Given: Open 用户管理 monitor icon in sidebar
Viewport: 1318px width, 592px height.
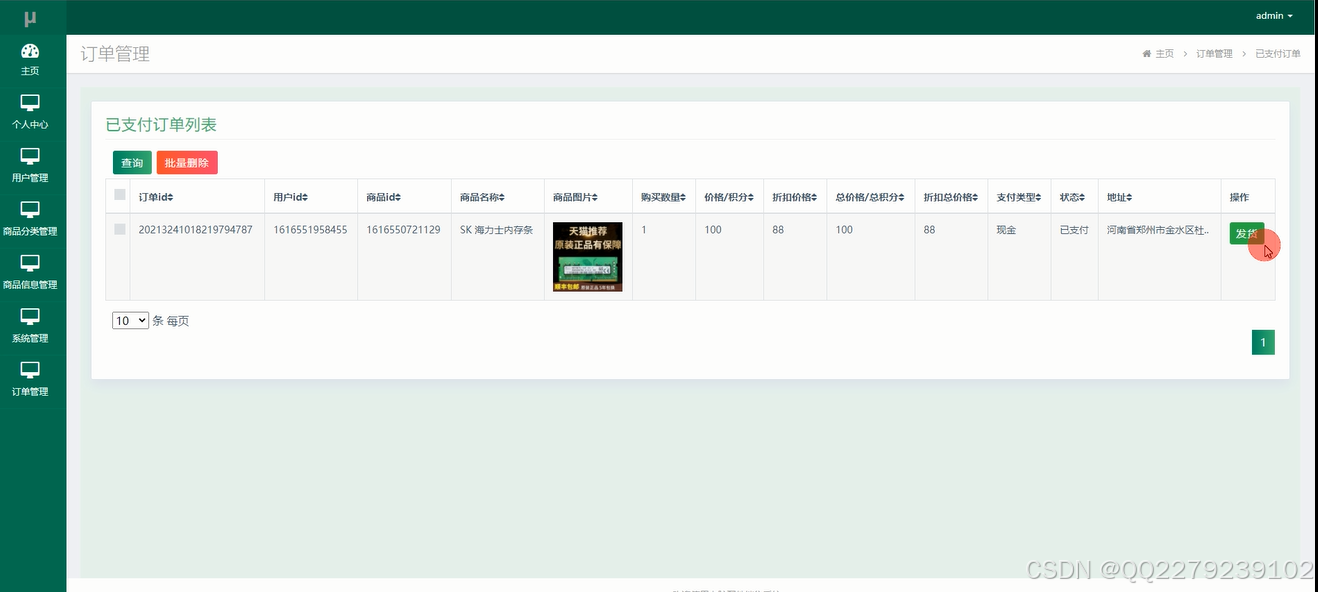Looking at the screenshot, I should pos(30,156).
